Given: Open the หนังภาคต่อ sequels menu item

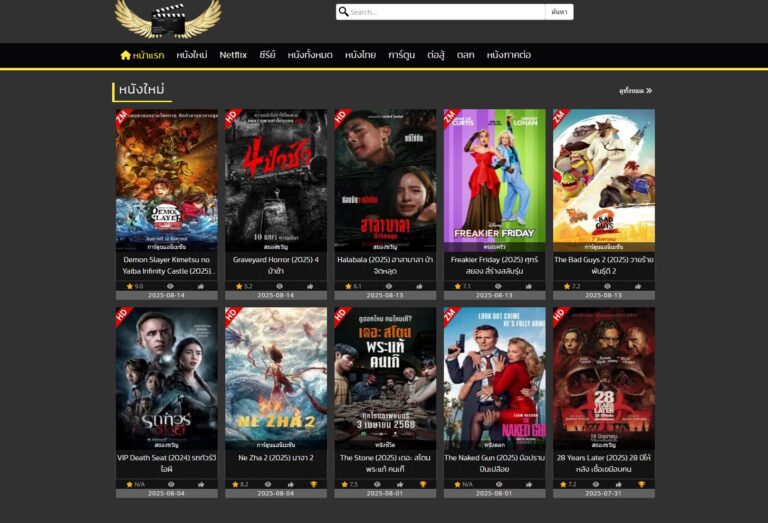Looking at the screenshot, I should [x=509, y=55].
